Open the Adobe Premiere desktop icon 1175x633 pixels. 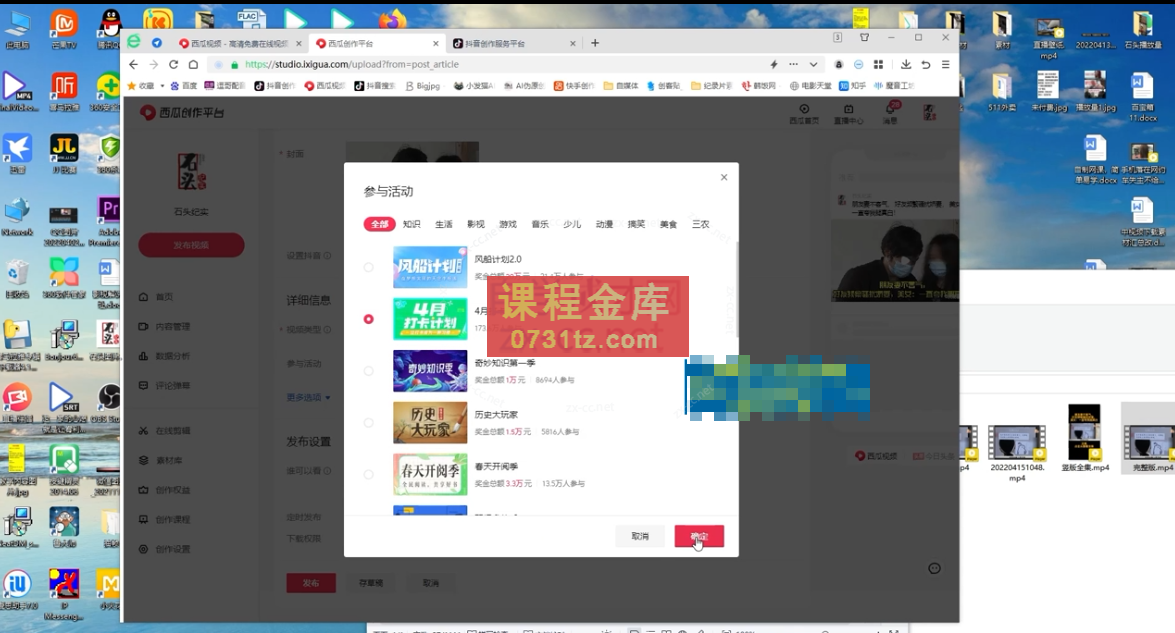tap(109, 219)
